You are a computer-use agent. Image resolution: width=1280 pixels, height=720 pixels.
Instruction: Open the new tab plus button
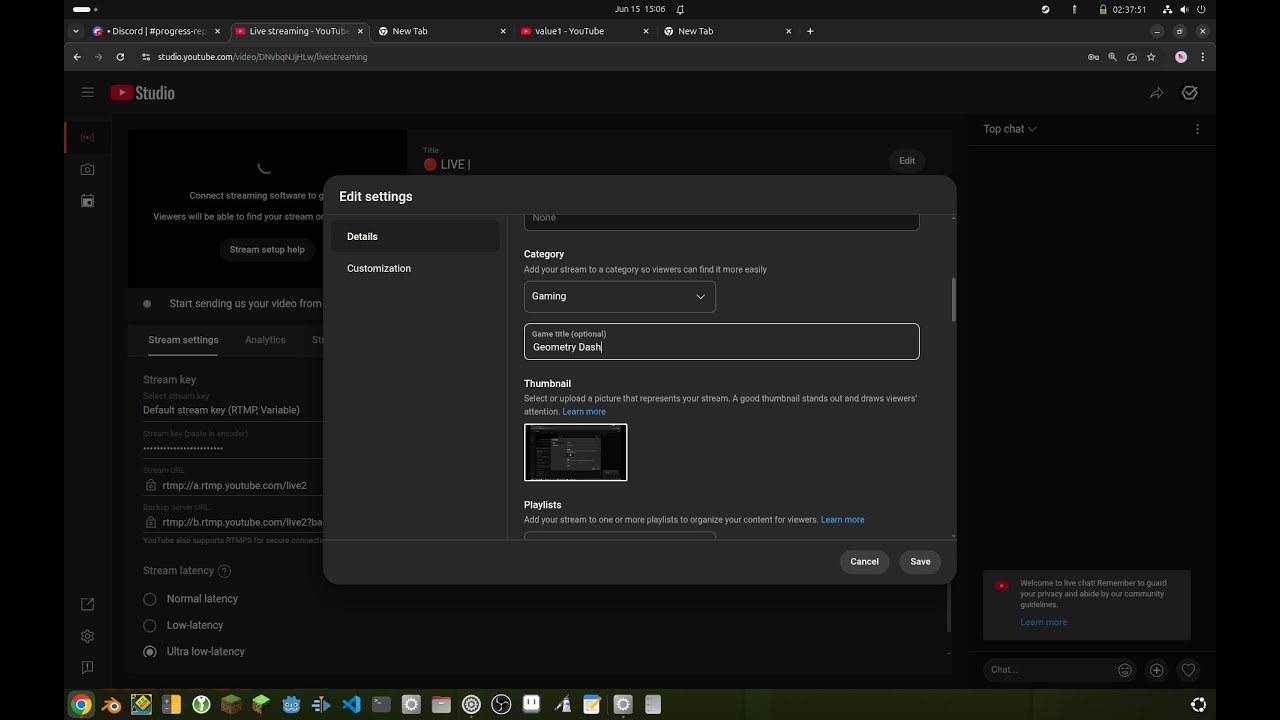click(x=810, y=31)
